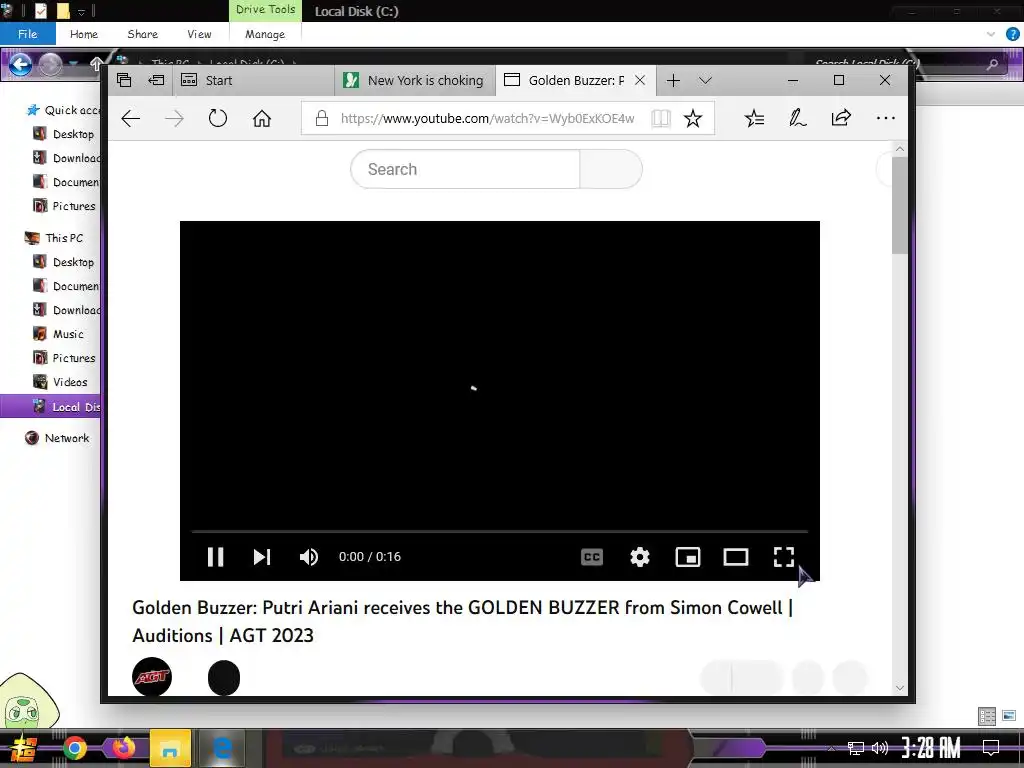Click the video progress bar
Screen dimensions: 1024x768
click(500, 532)
